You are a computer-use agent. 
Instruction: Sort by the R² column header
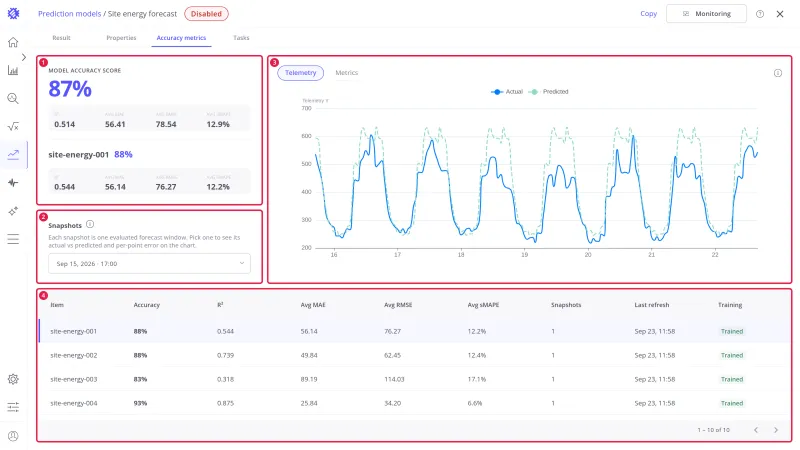(220, 305)
